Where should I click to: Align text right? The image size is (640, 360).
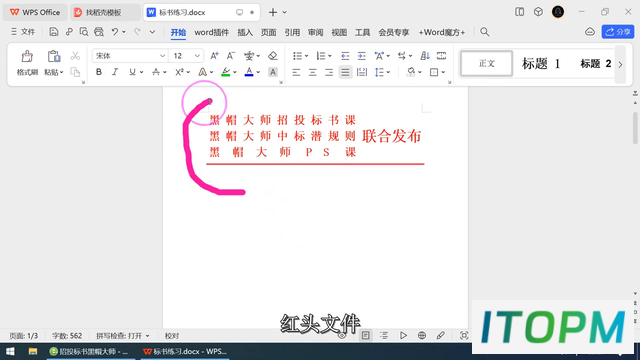[x=329, y=73]
